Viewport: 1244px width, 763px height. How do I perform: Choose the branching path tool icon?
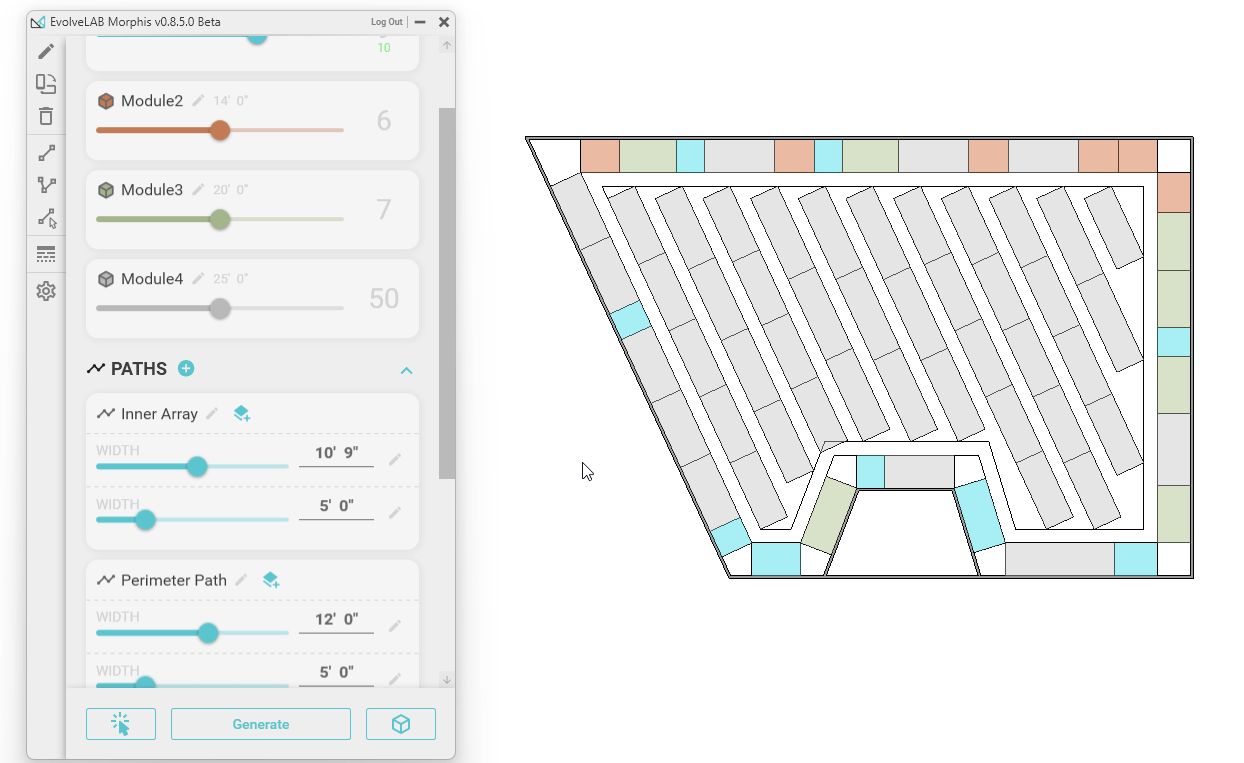46,185
